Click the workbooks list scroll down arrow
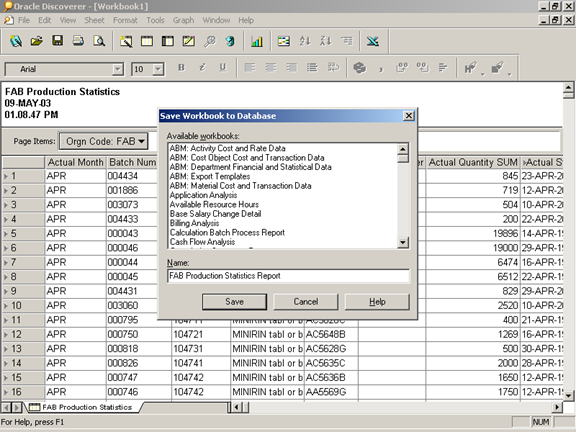Screen dimensions: 576x432 pyautogui.click(x=403, y=242)
